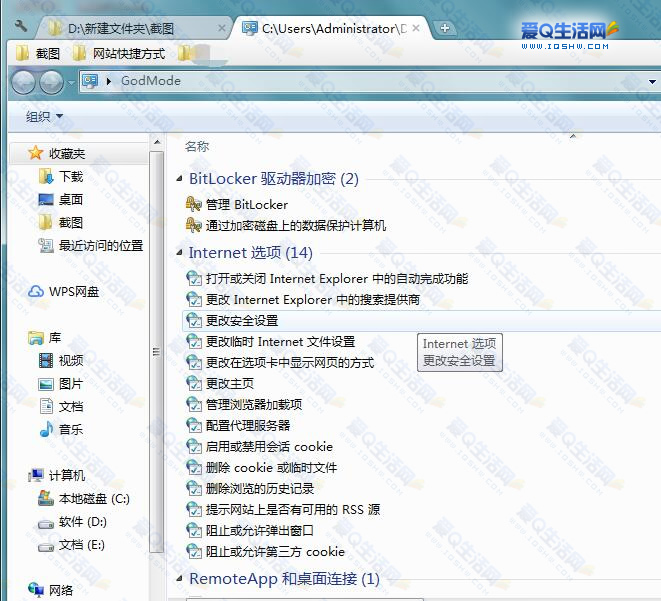Open 软件 (D:) drive
661x601 pixels.
[73, 522]
